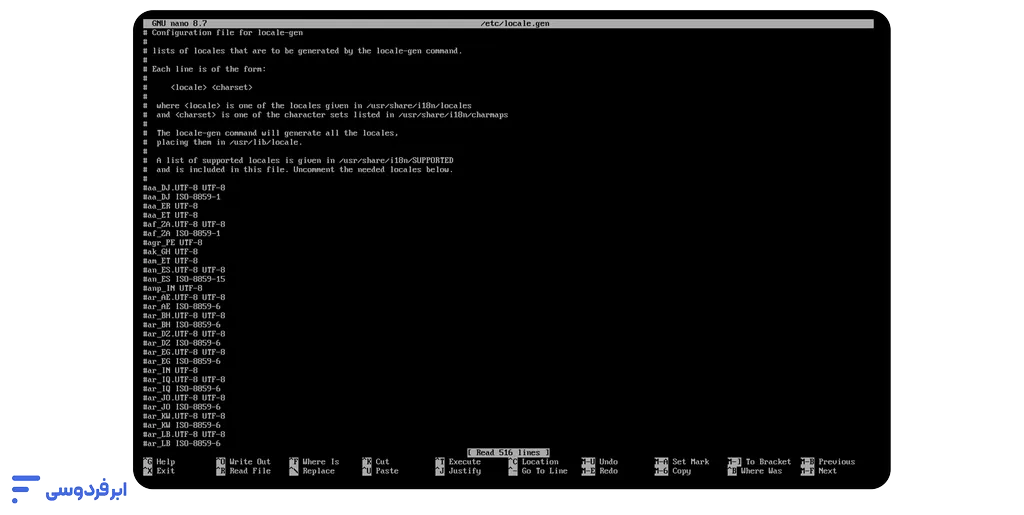Select Go To Line in footer

[544, 471]
